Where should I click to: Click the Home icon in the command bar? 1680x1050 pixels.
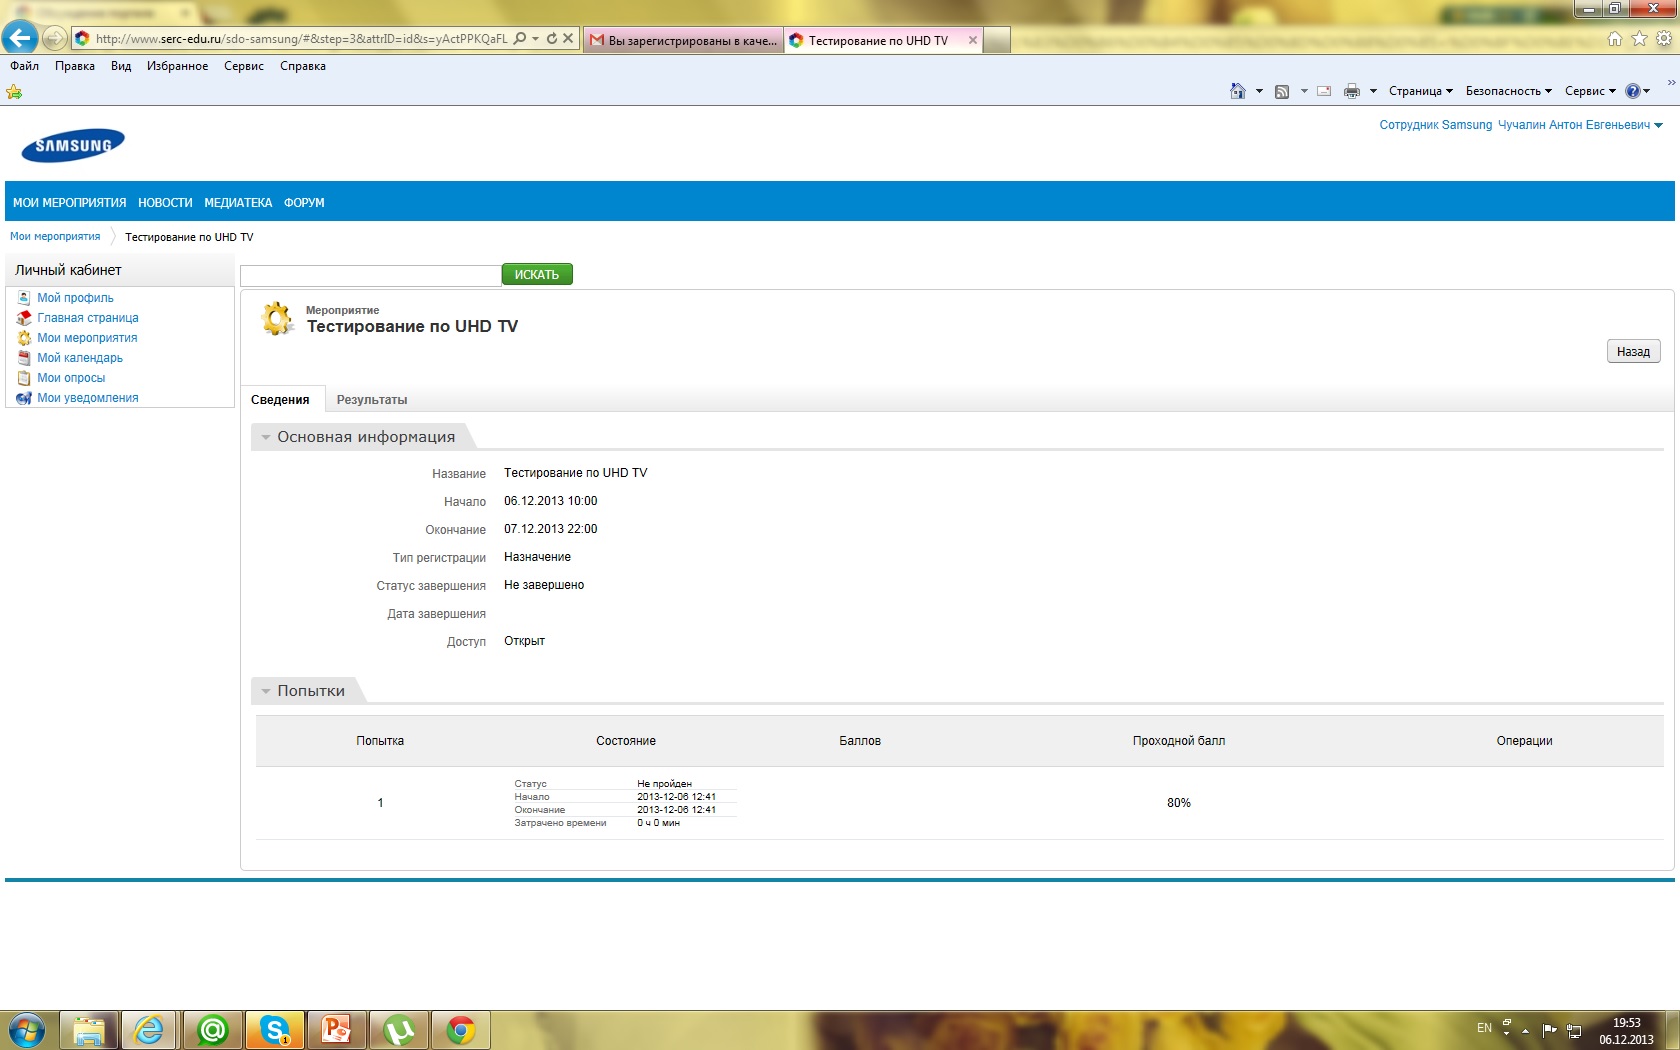[1238, 91]
